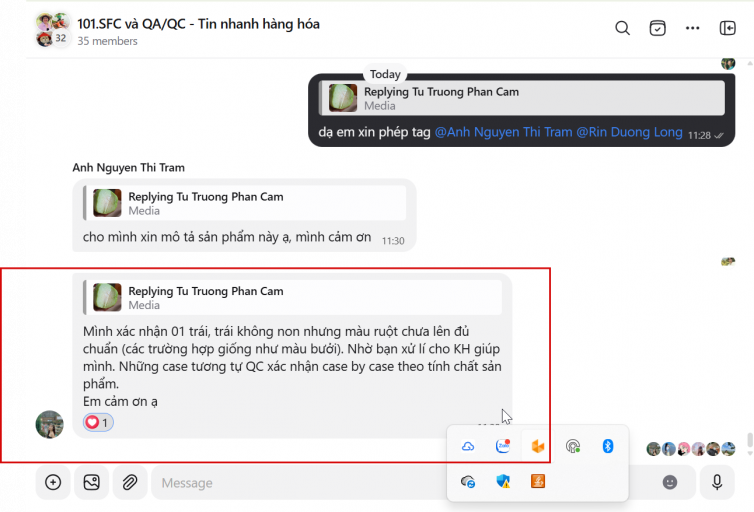
Task: Click the sender avatar beside the heart reaction
Action: click(x=50, y=425)
